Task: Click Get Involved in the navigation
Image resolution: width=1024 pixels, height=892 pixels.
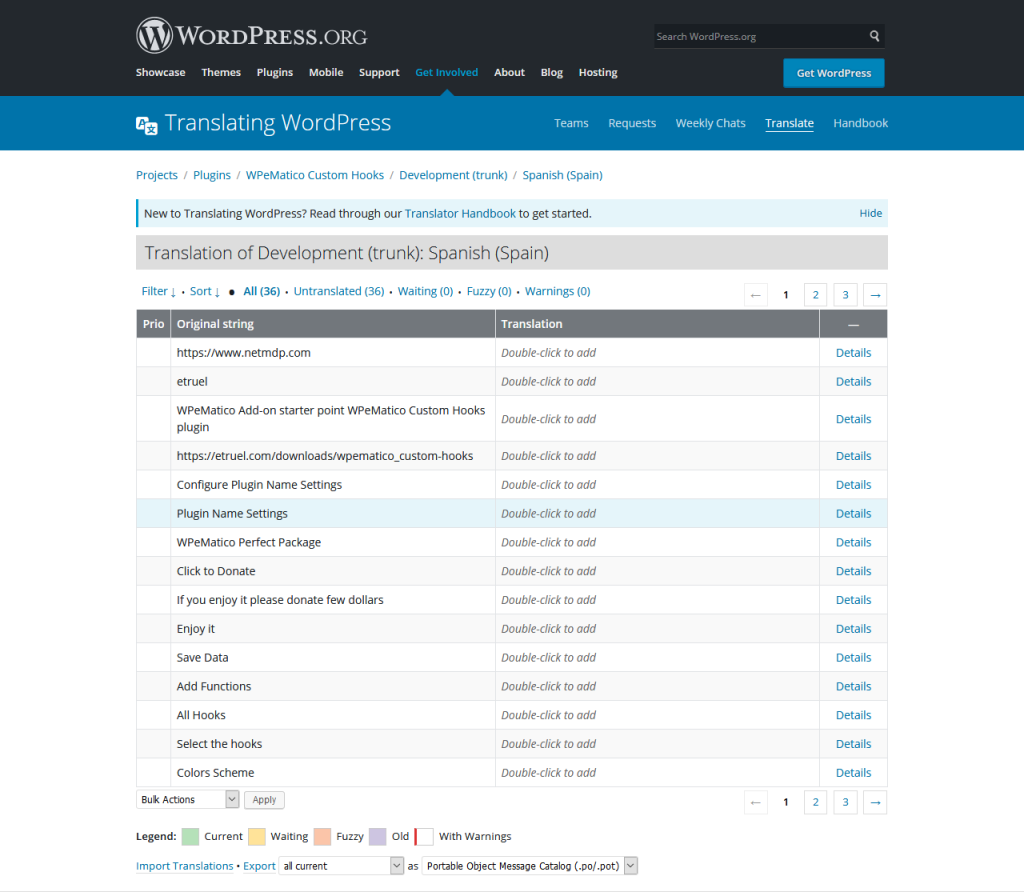Action: (447, 72)
